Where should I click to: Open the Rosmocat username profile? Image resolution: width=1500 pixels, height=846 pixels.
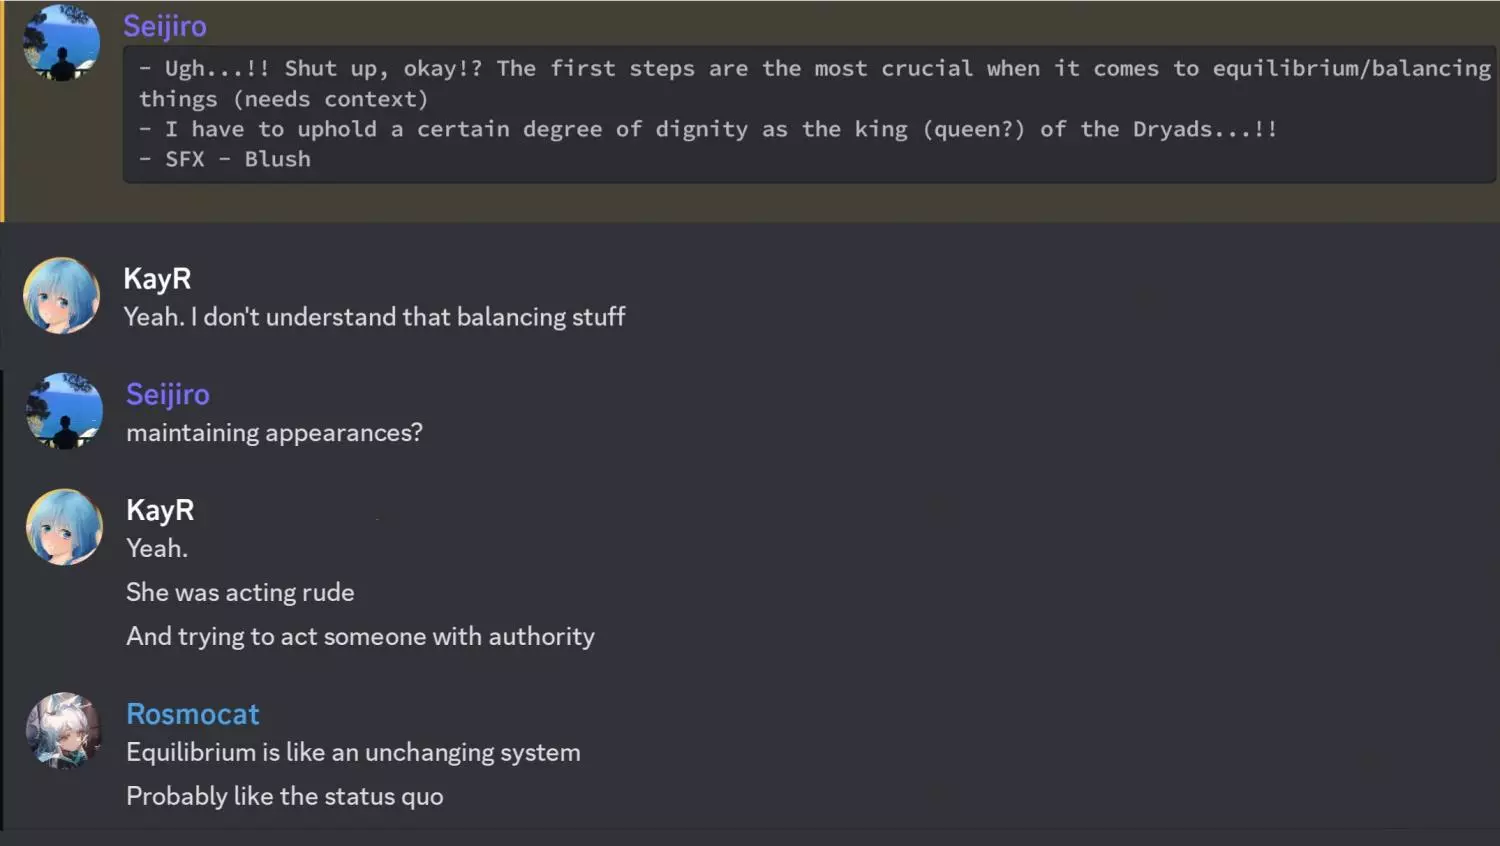(193, 714)
